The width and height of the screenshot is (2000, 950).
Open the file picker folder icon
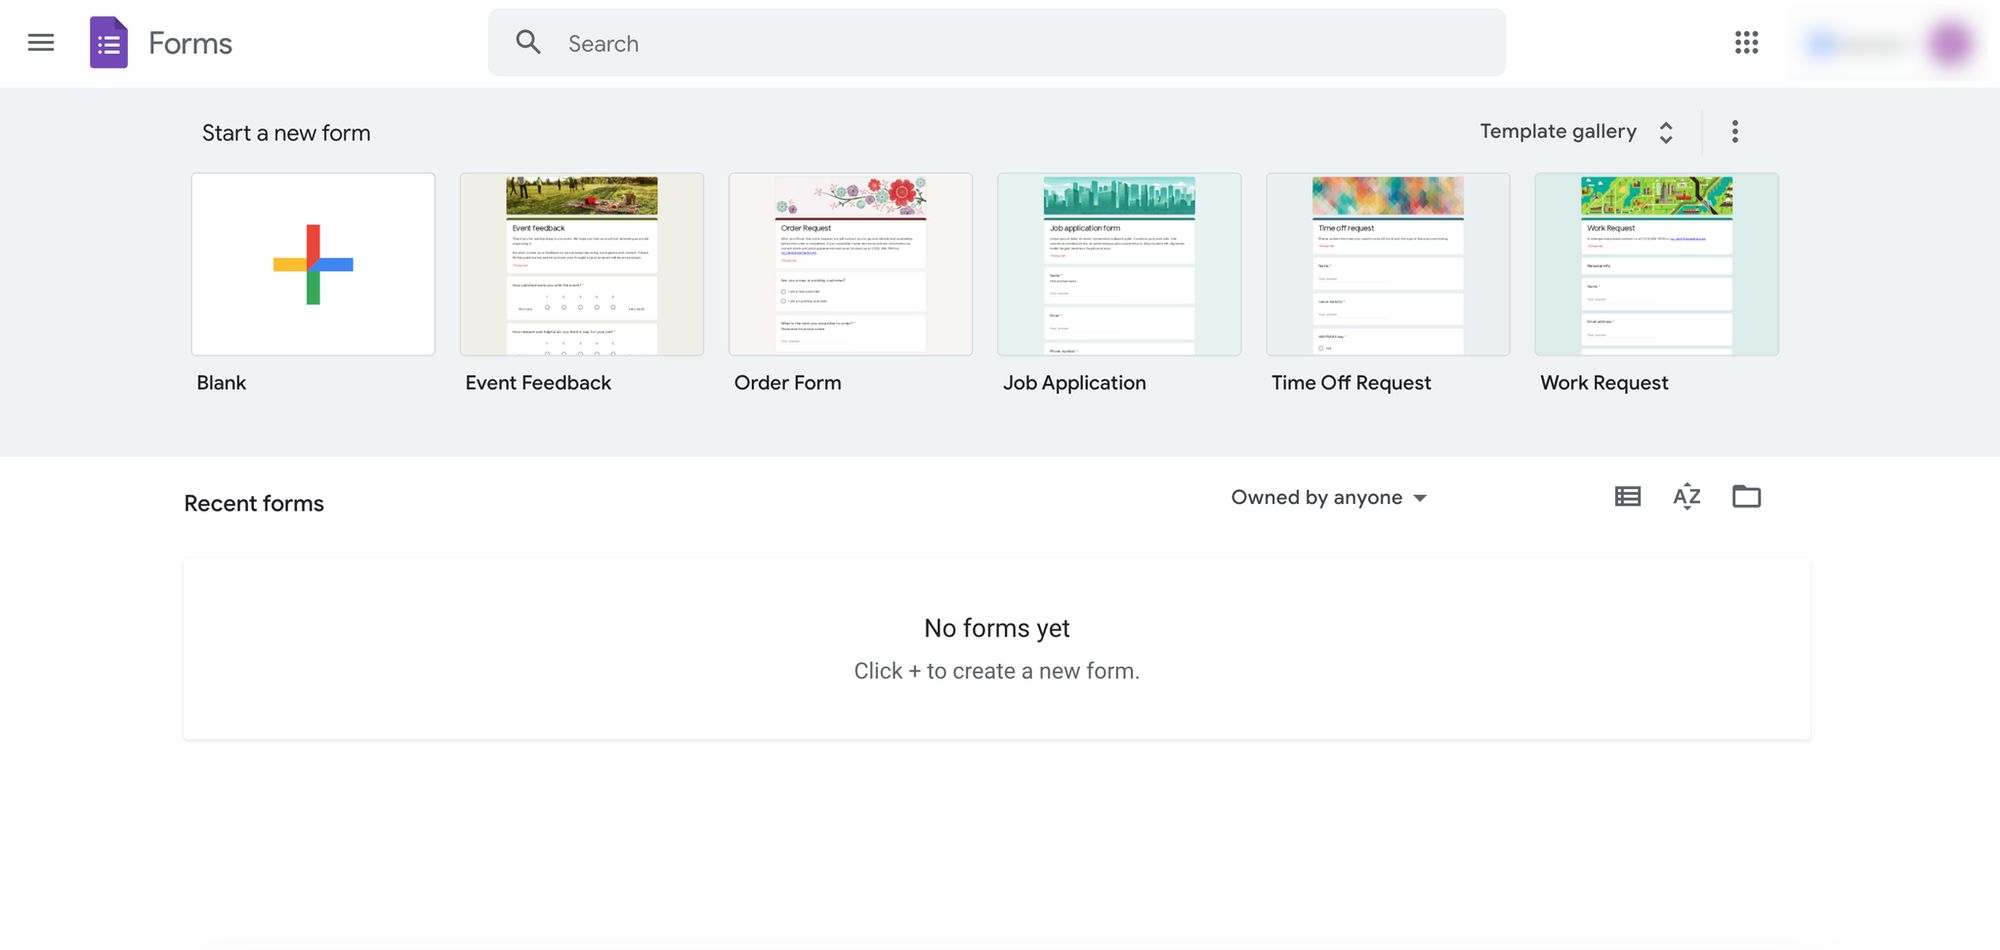pyautogui.click(x=1746, y=496)
